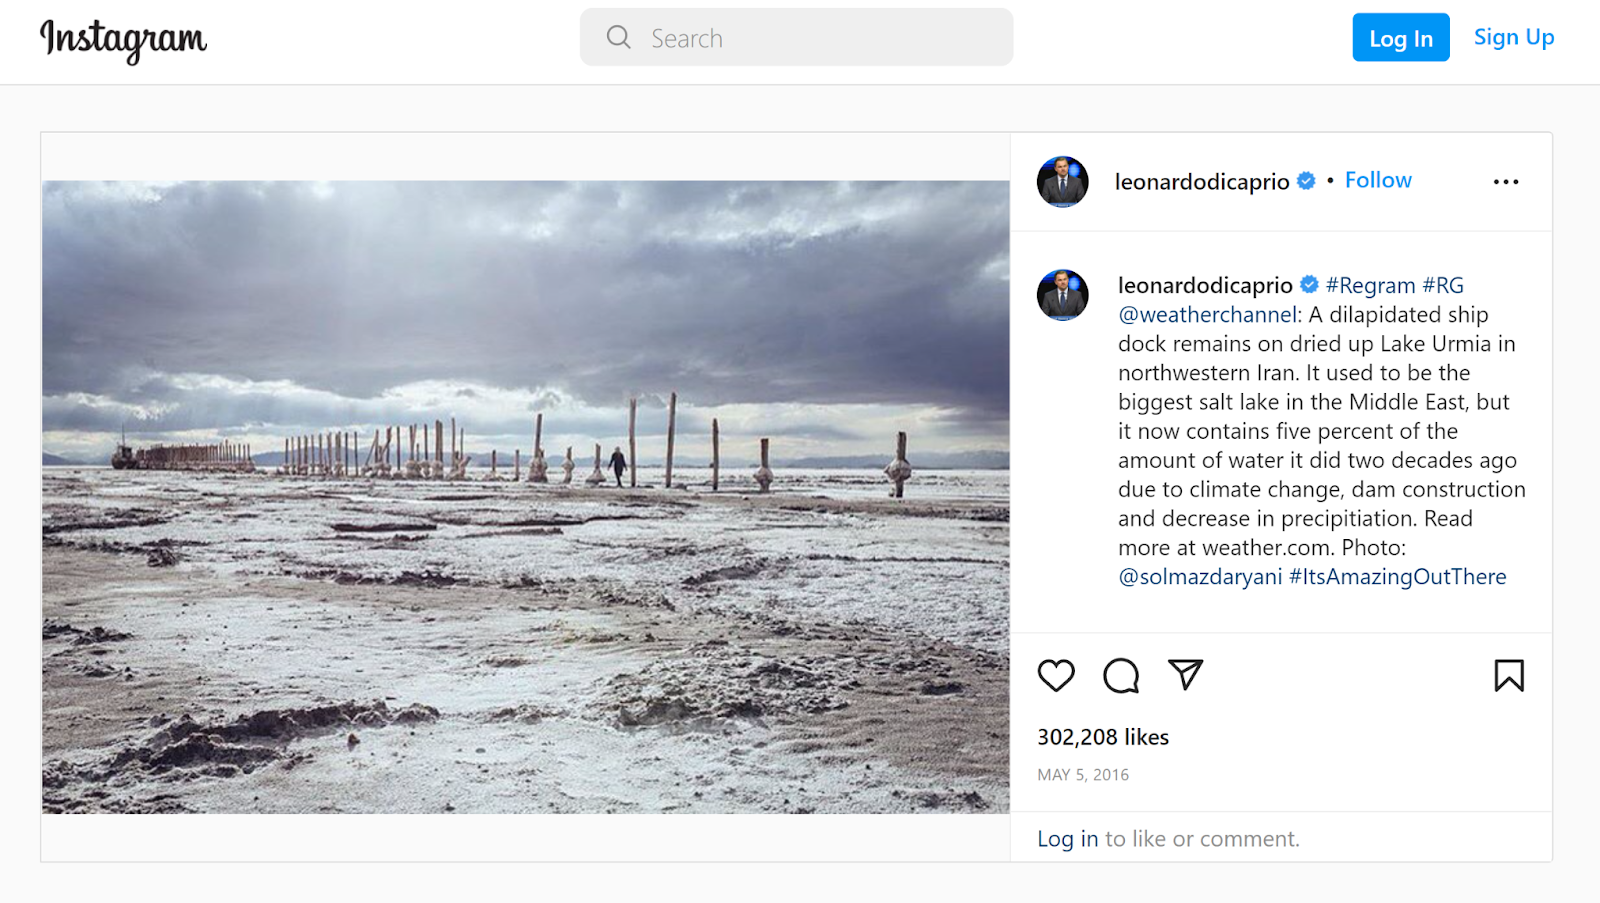Viewport: 1600px width, 903px height.
Task: Click the Lake Urmia post photo
Action: coord(525,497)
